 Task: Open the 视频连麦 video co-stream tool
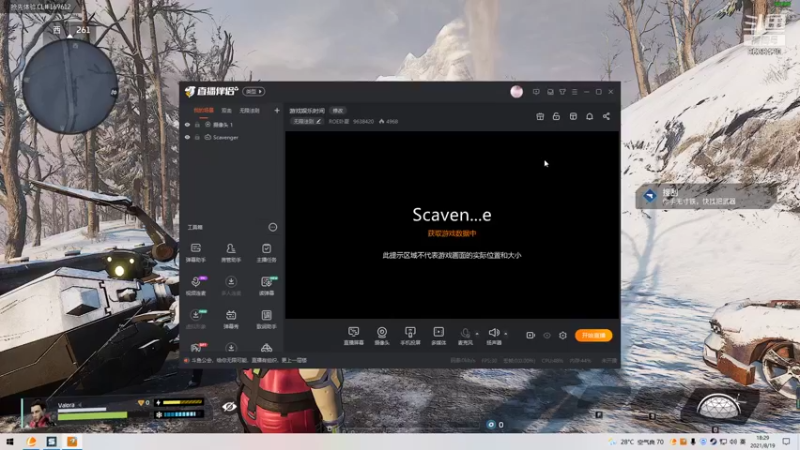195,286
